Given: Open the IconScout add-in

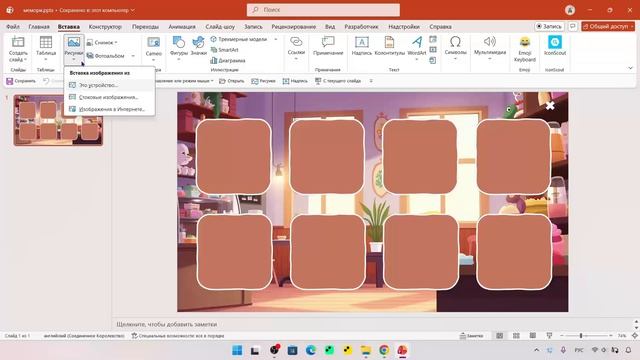Looking at the screenshot, I should pos(555,46).
